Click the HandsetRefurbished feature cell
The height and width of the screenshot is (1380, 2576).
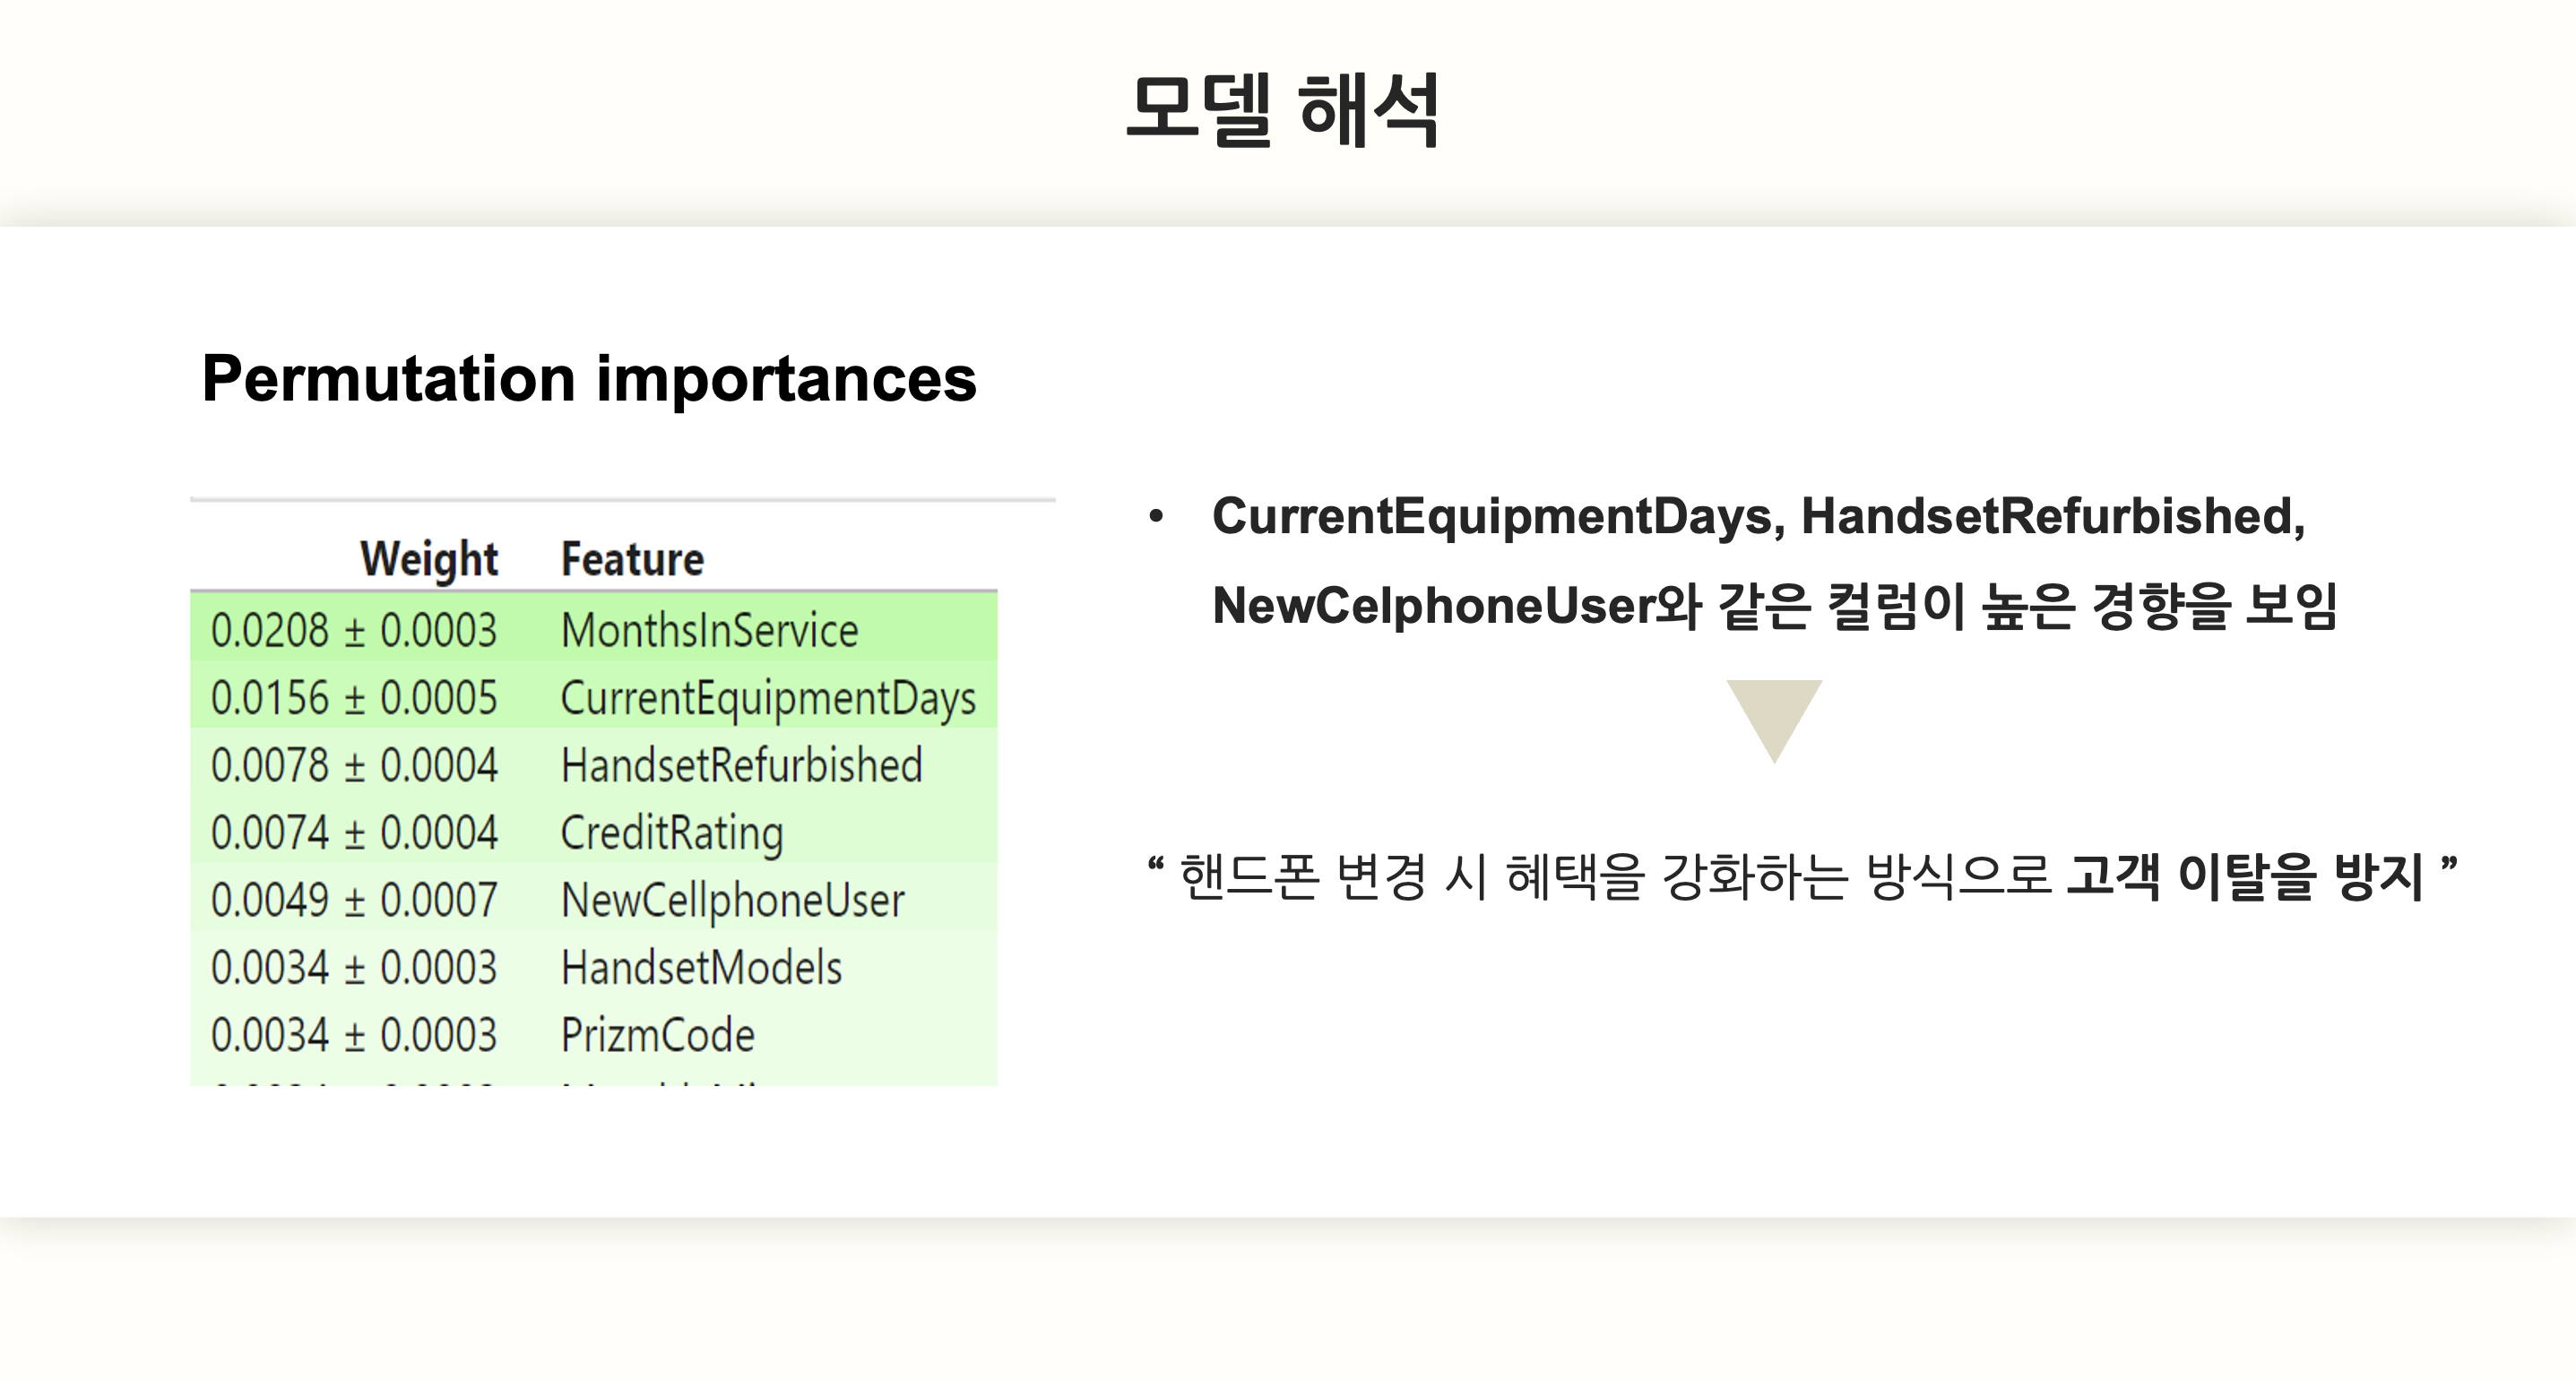(741, 765)
